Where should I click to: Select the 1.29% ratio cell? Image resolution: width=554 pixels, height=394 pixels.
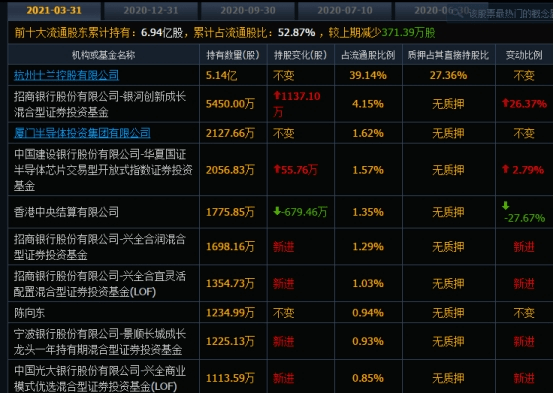368,247
